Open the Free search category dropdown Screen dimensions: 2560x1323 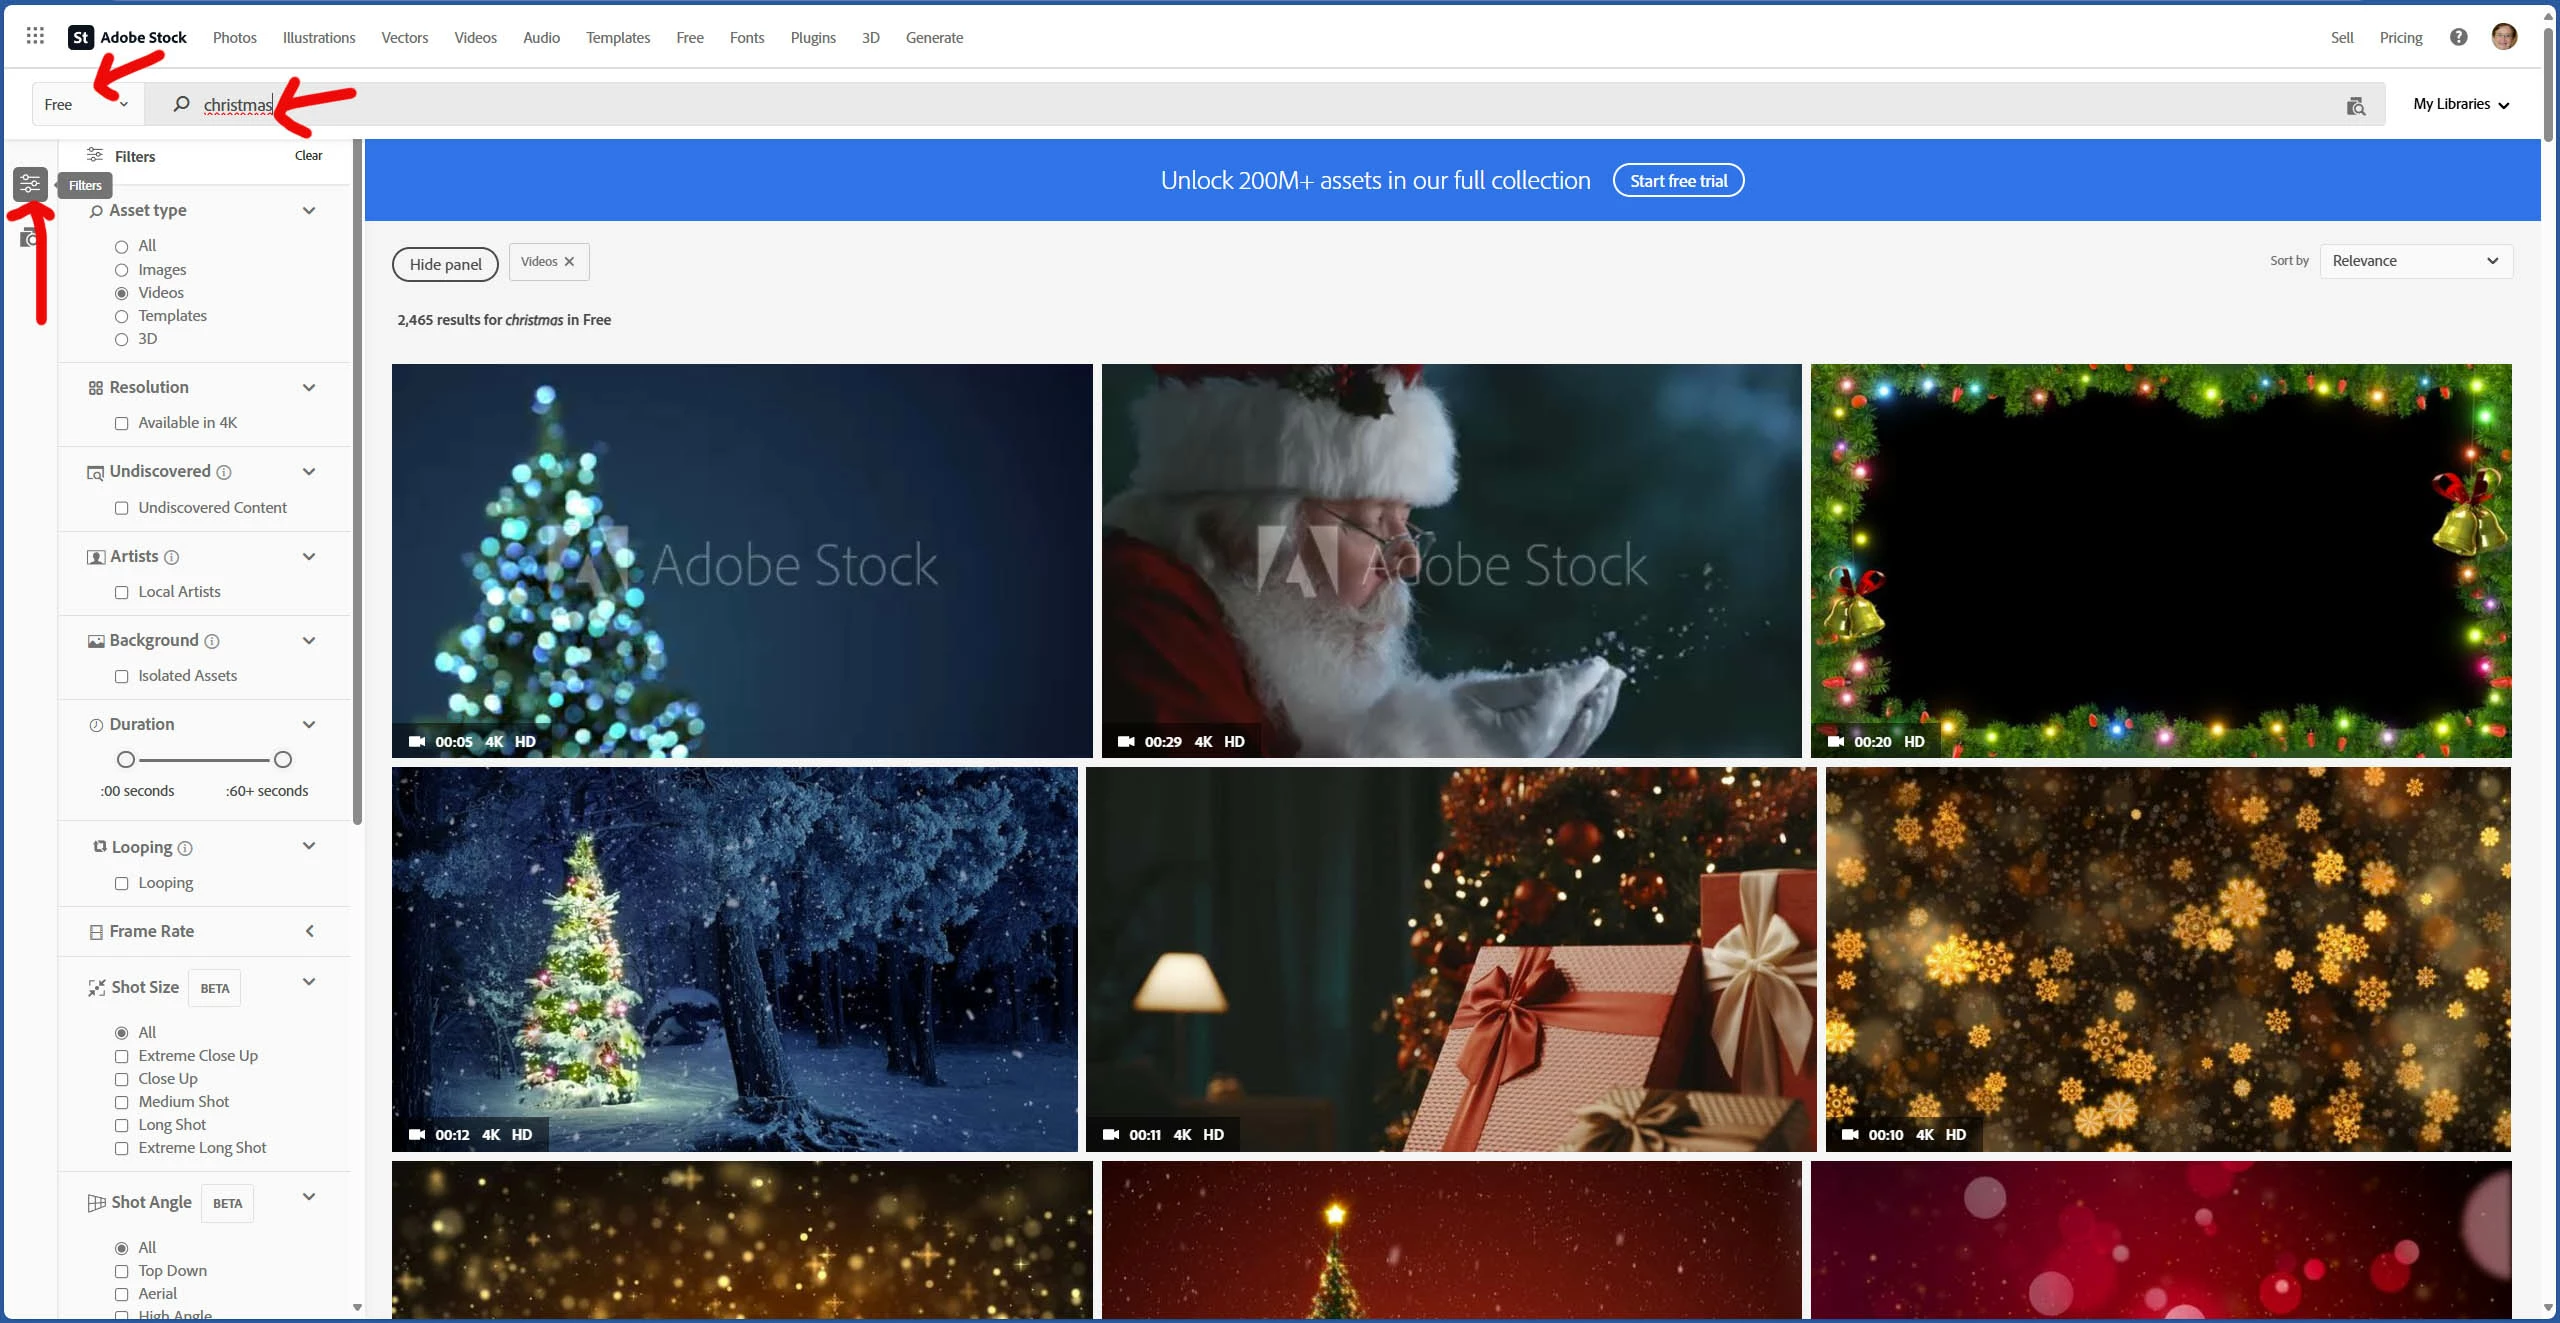point(86,105)
